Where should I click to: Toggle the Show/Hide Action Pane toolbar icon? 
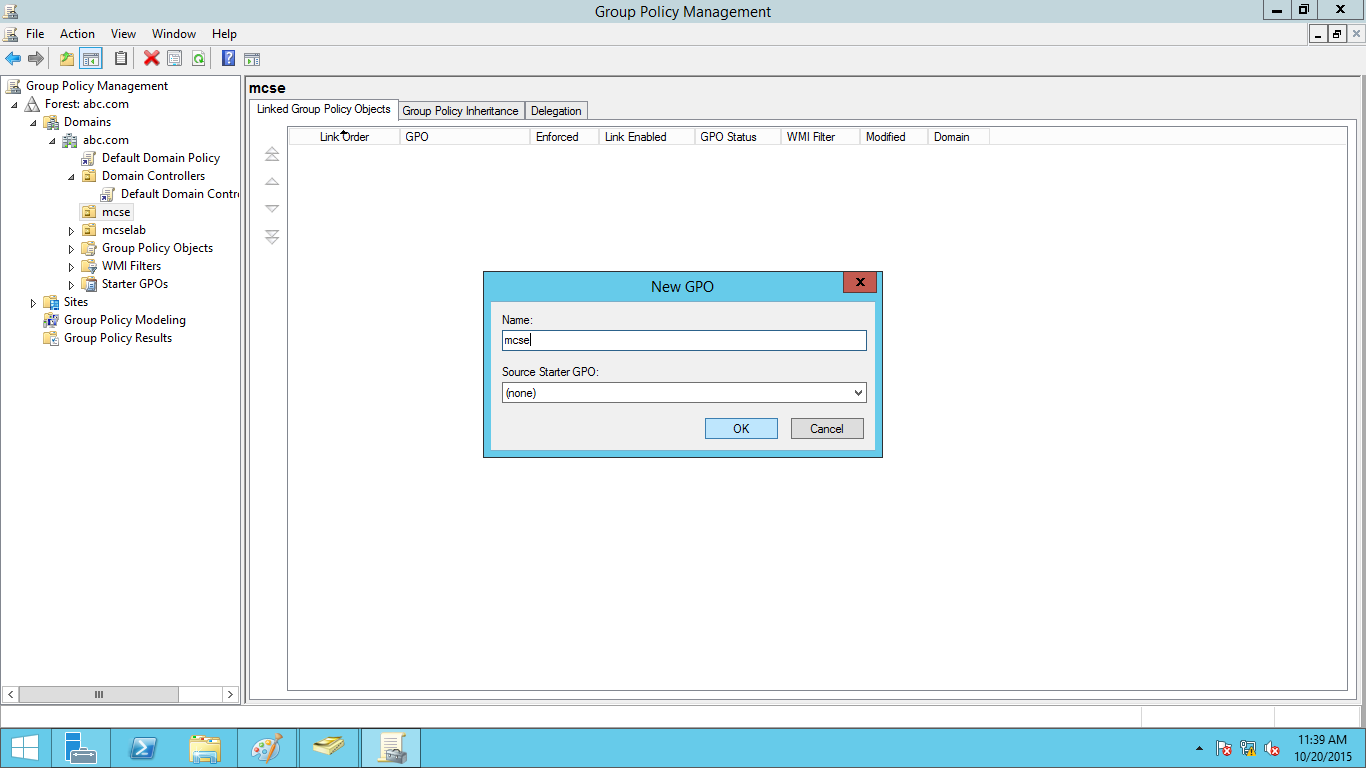coord(252,59)
